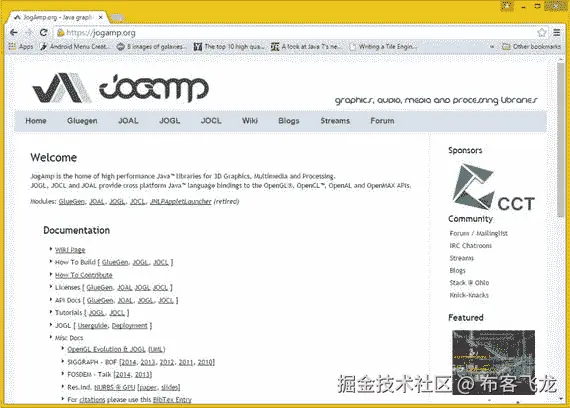Bookmark page with the star icon
The height and width of the screenshot is (408, 570).
click(542, 33)
